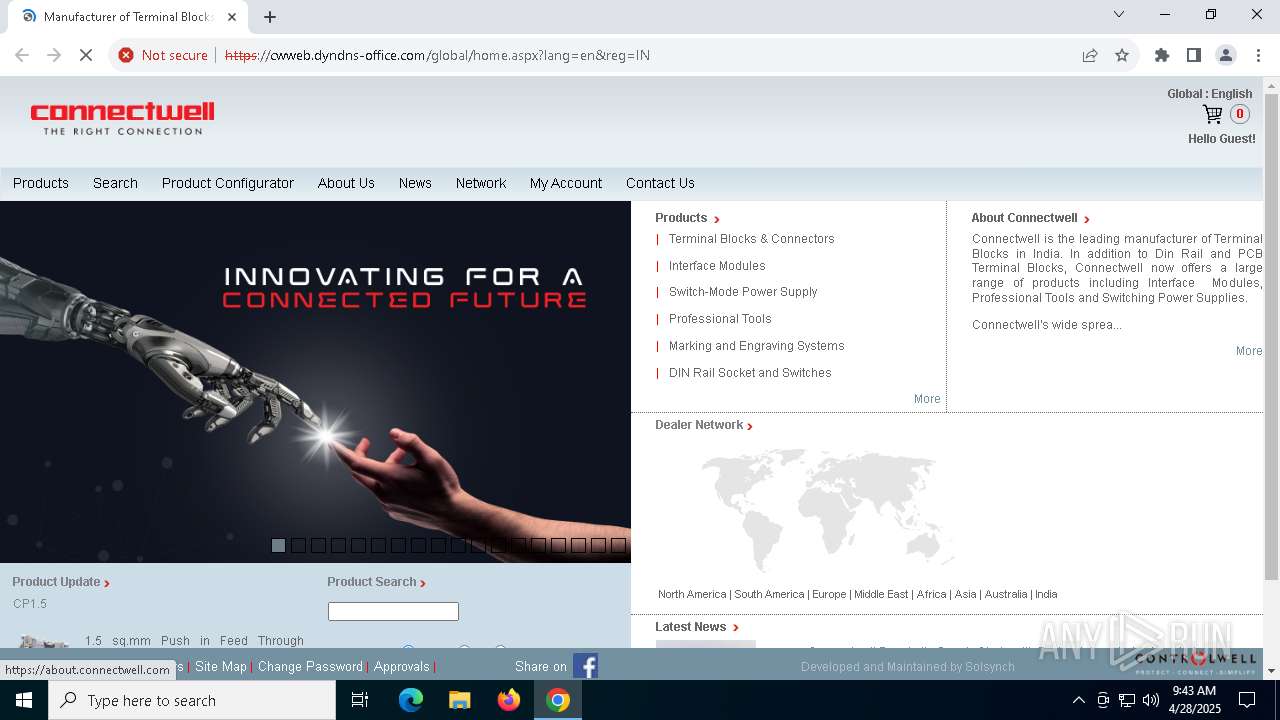The height and width of the screenshot is (720, 1280).
Task: Open the Contact Us menu
Action: [660, 183]
